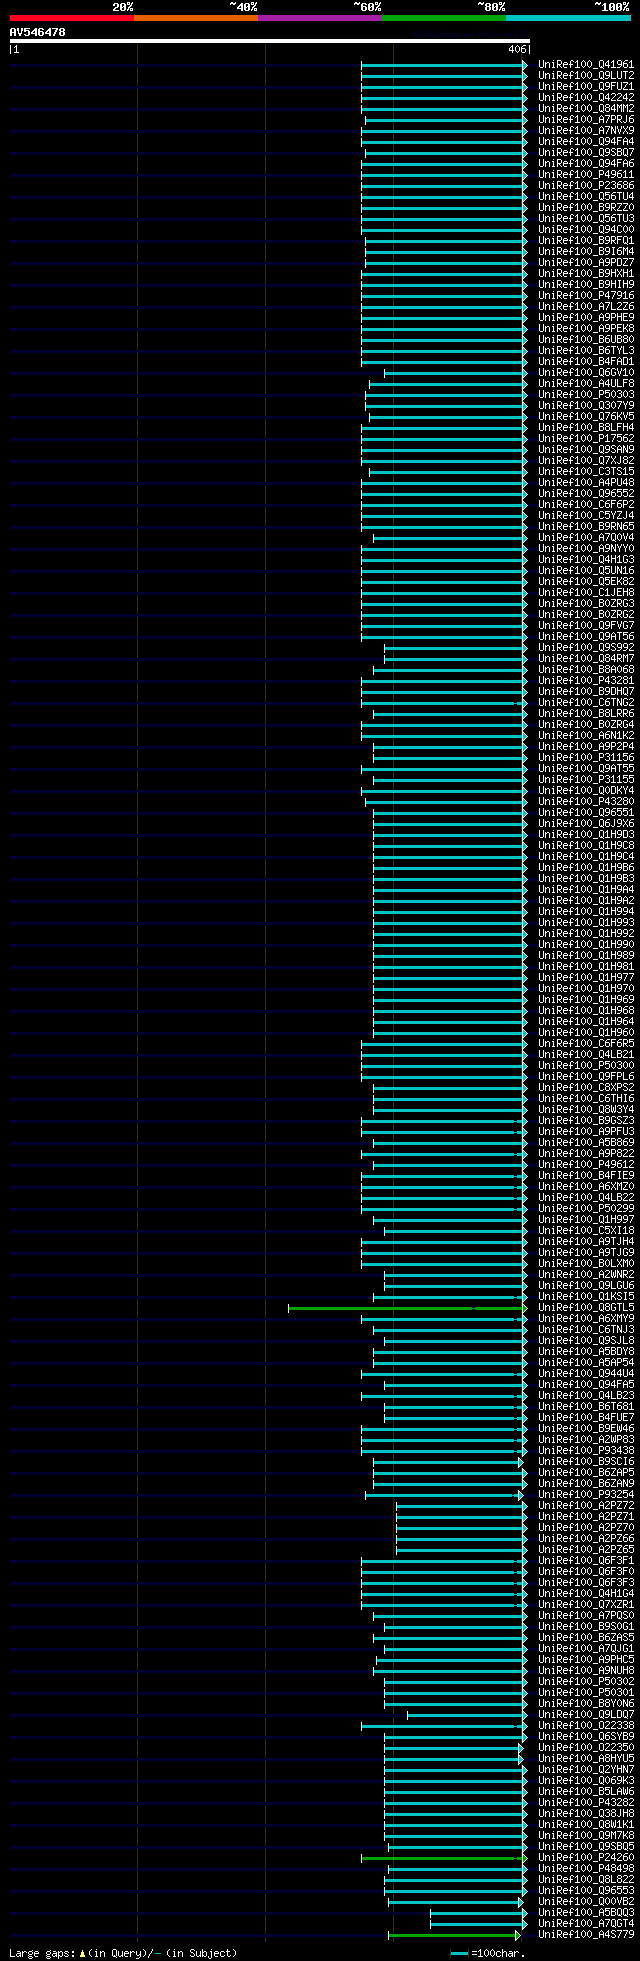The image size is (640, 1961).
Task: Open hit UniRef100_Q9LUT2
Action: coord(586,75)
